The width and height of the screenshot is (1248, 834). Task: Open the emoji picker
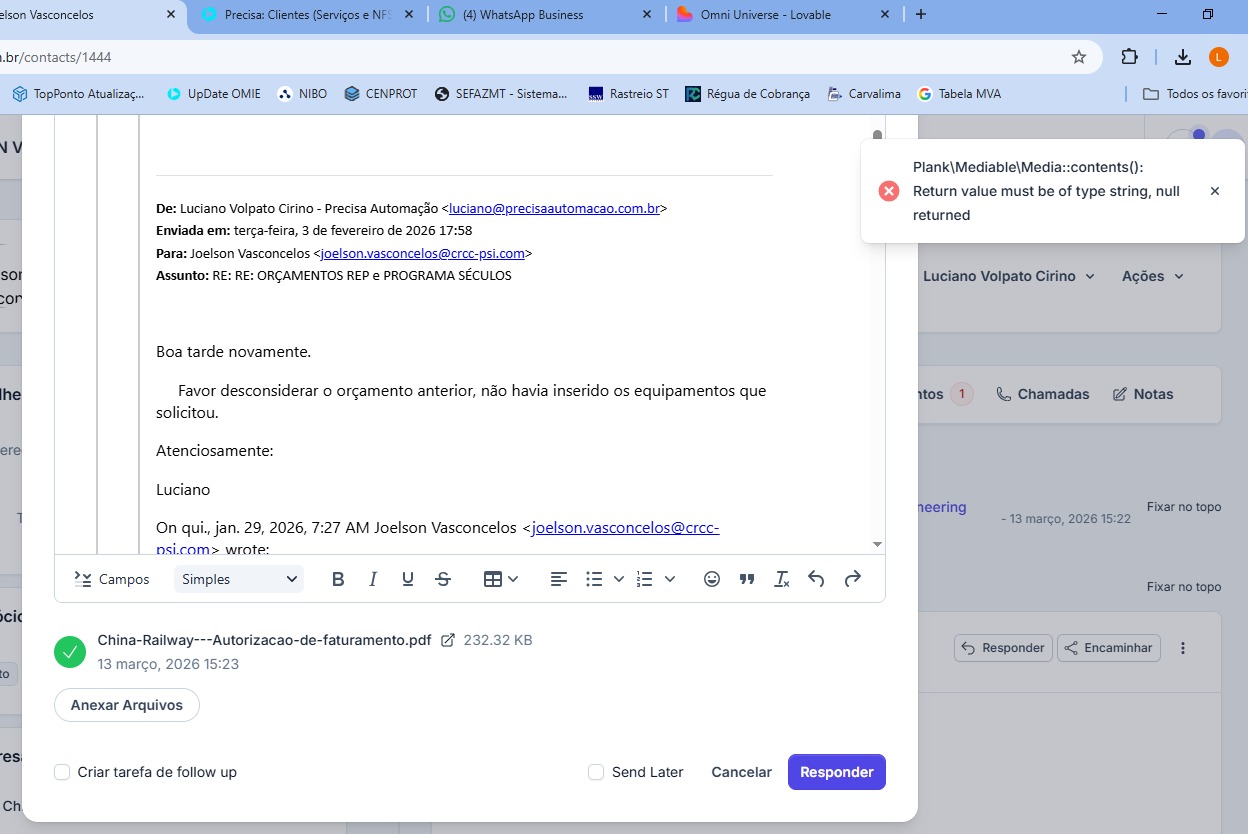pos(712,579)
